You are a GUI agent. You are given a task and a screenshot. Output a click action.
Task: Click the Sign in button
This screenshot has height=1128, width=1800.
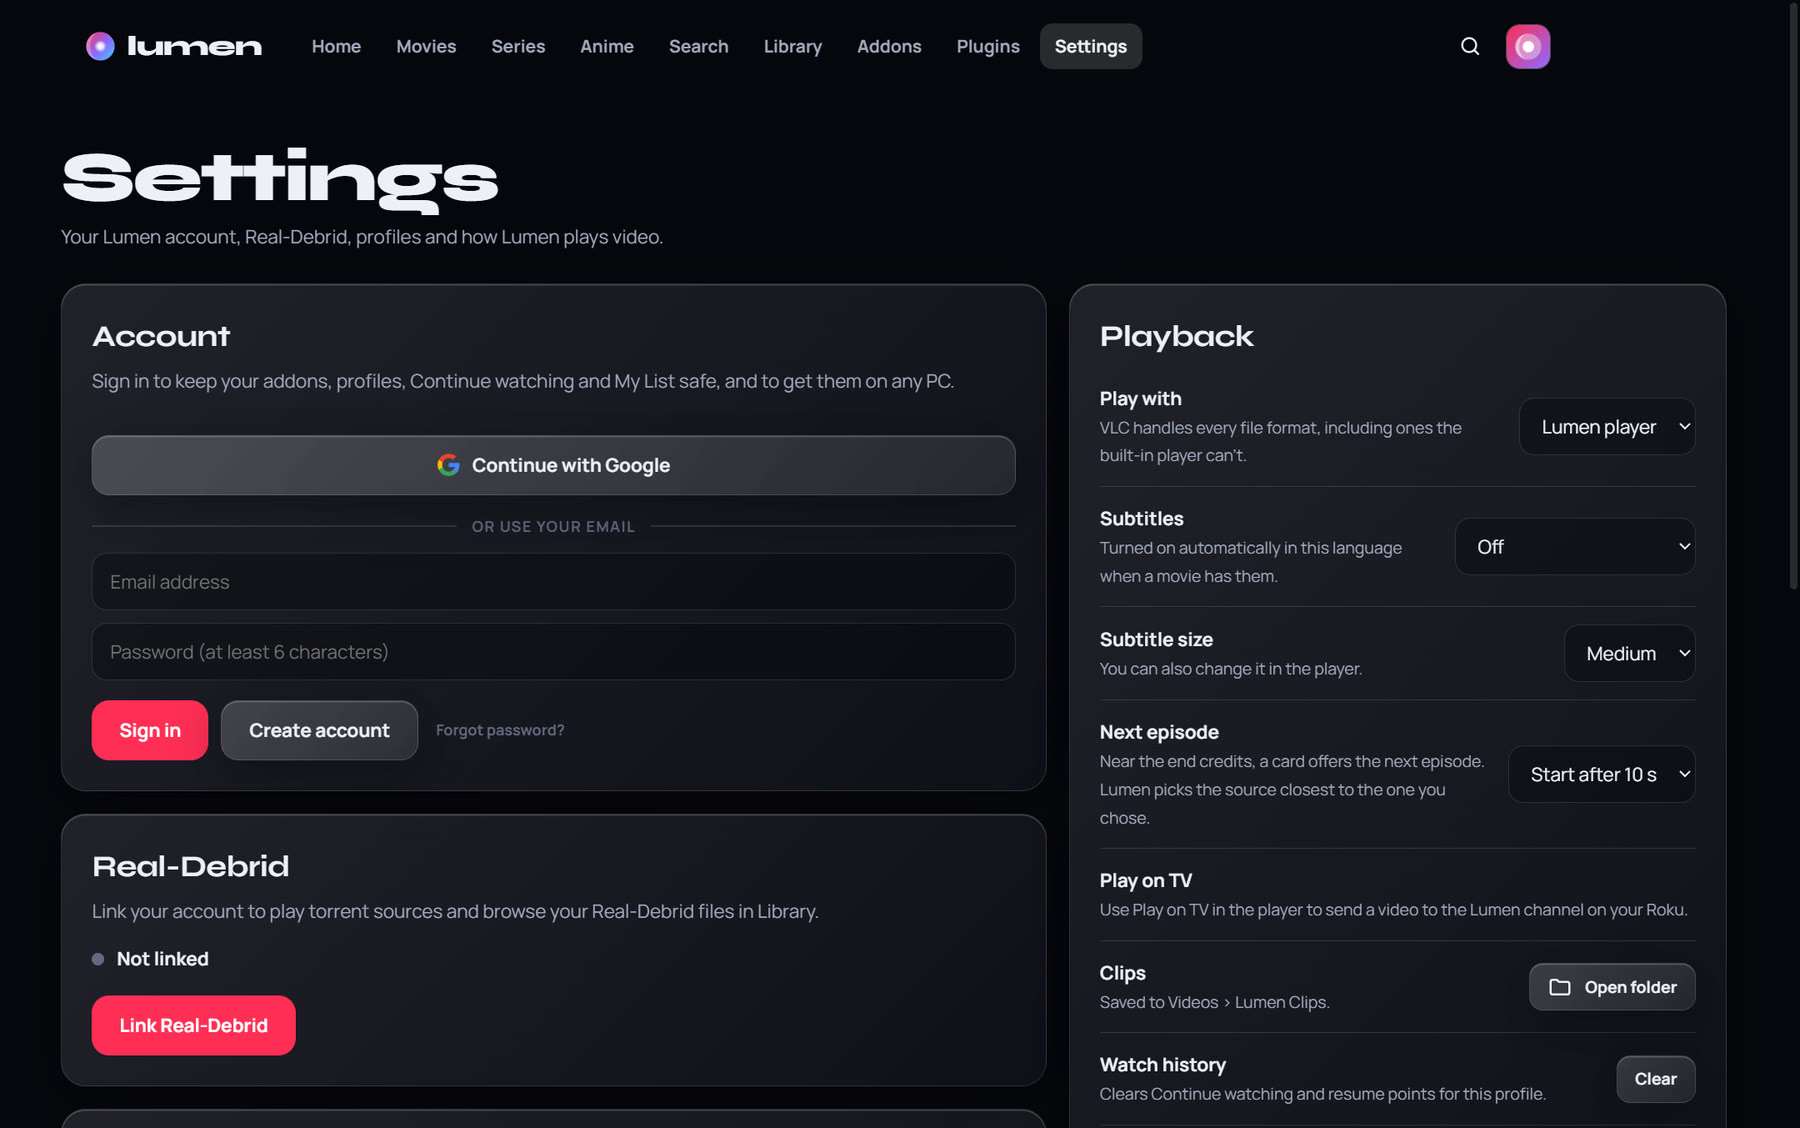150,731
